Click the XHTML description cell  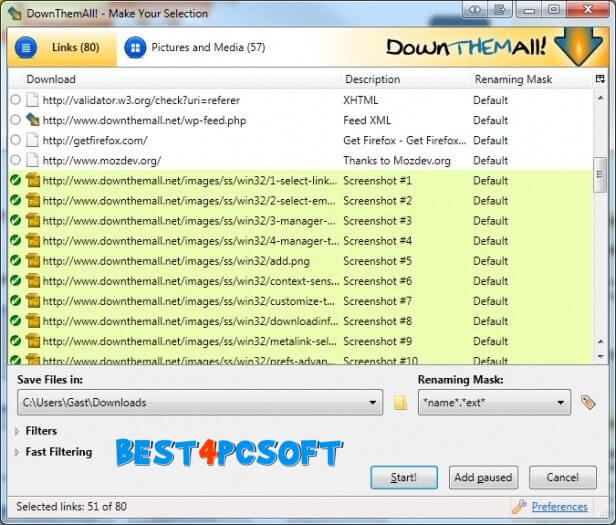(x=361, y=100)
